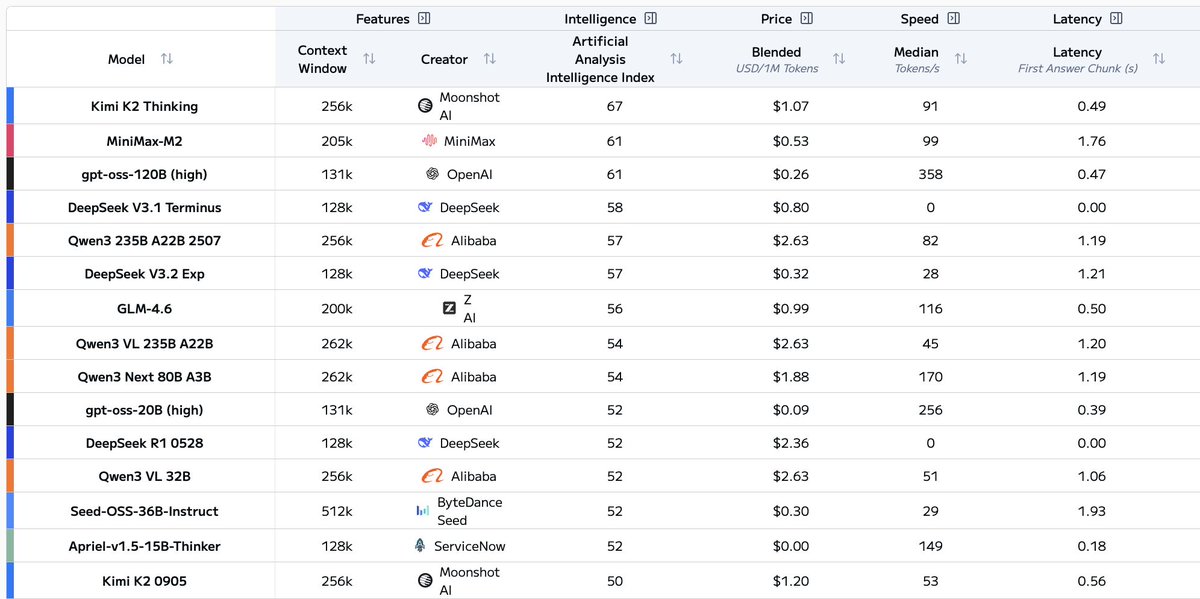
Task: Sort by Blended price arrows
Action: click(x=839, y=59)
